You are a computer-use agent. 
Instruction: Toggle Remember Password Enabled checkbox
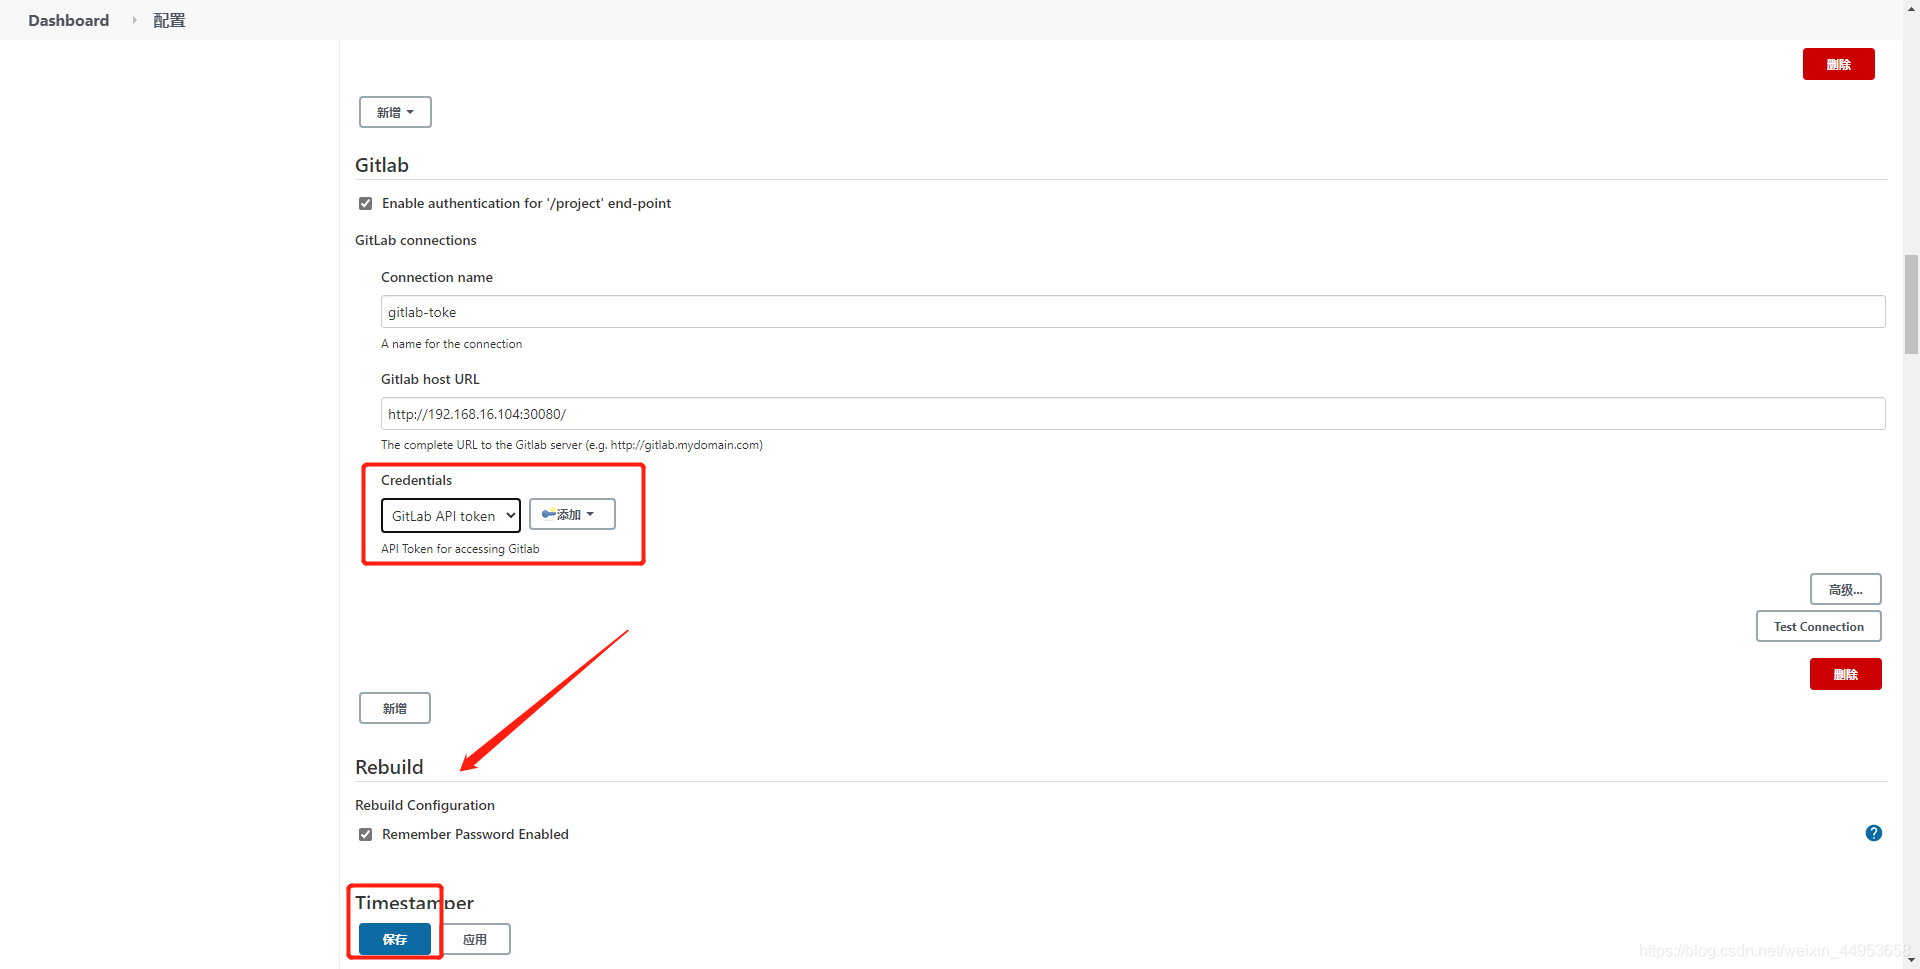click(365, 834)
